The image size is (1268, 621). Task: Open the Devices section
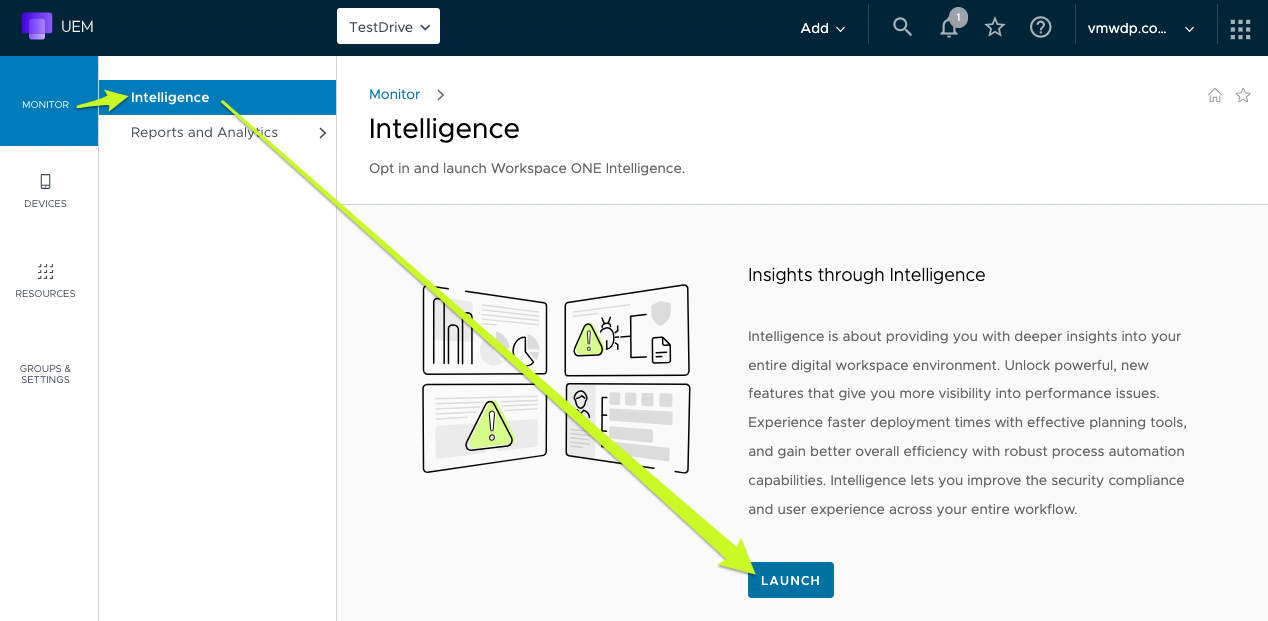(45, 191)
